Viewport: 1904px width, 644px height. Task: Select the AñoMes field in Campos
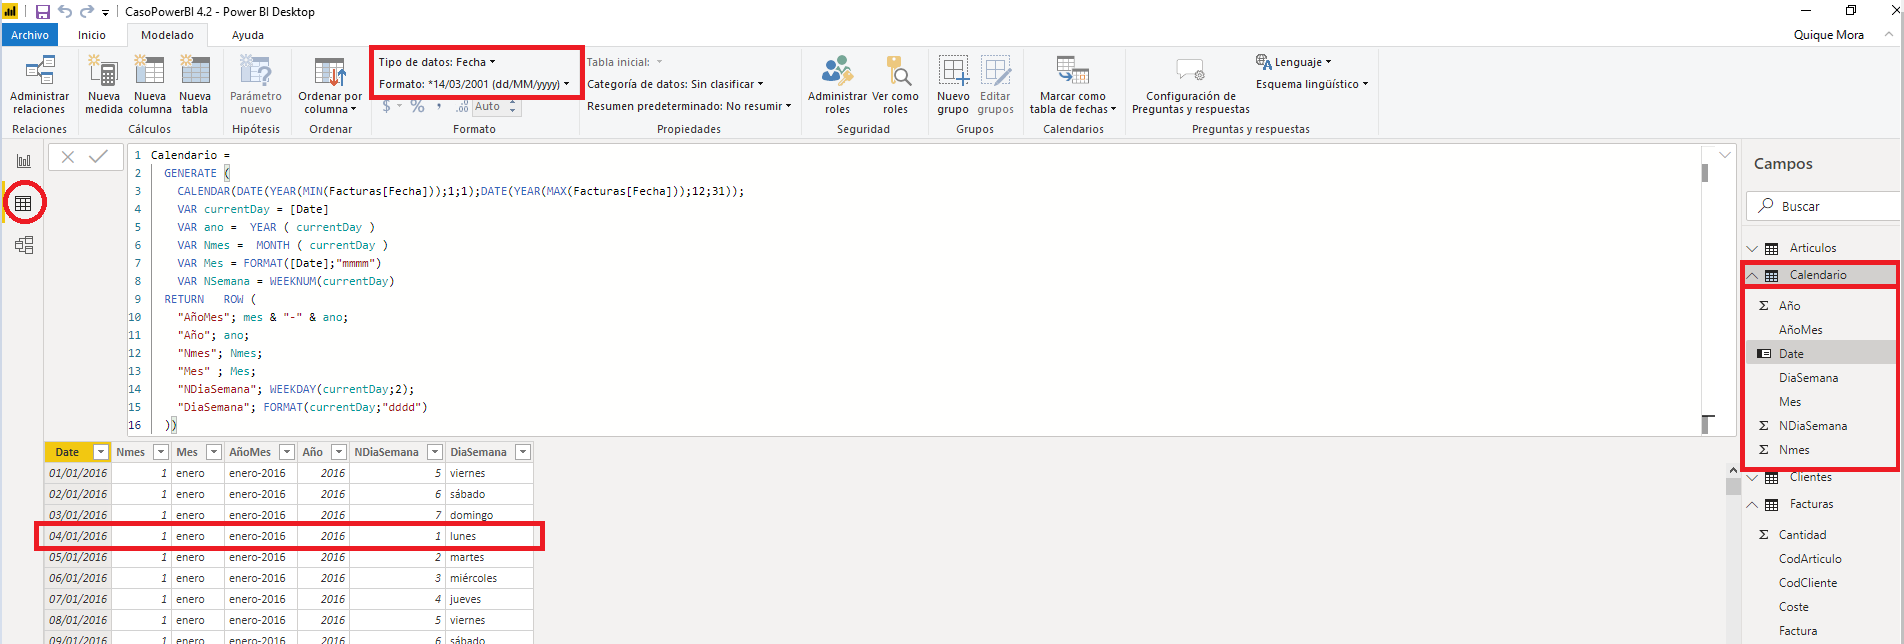[1800, 330]
